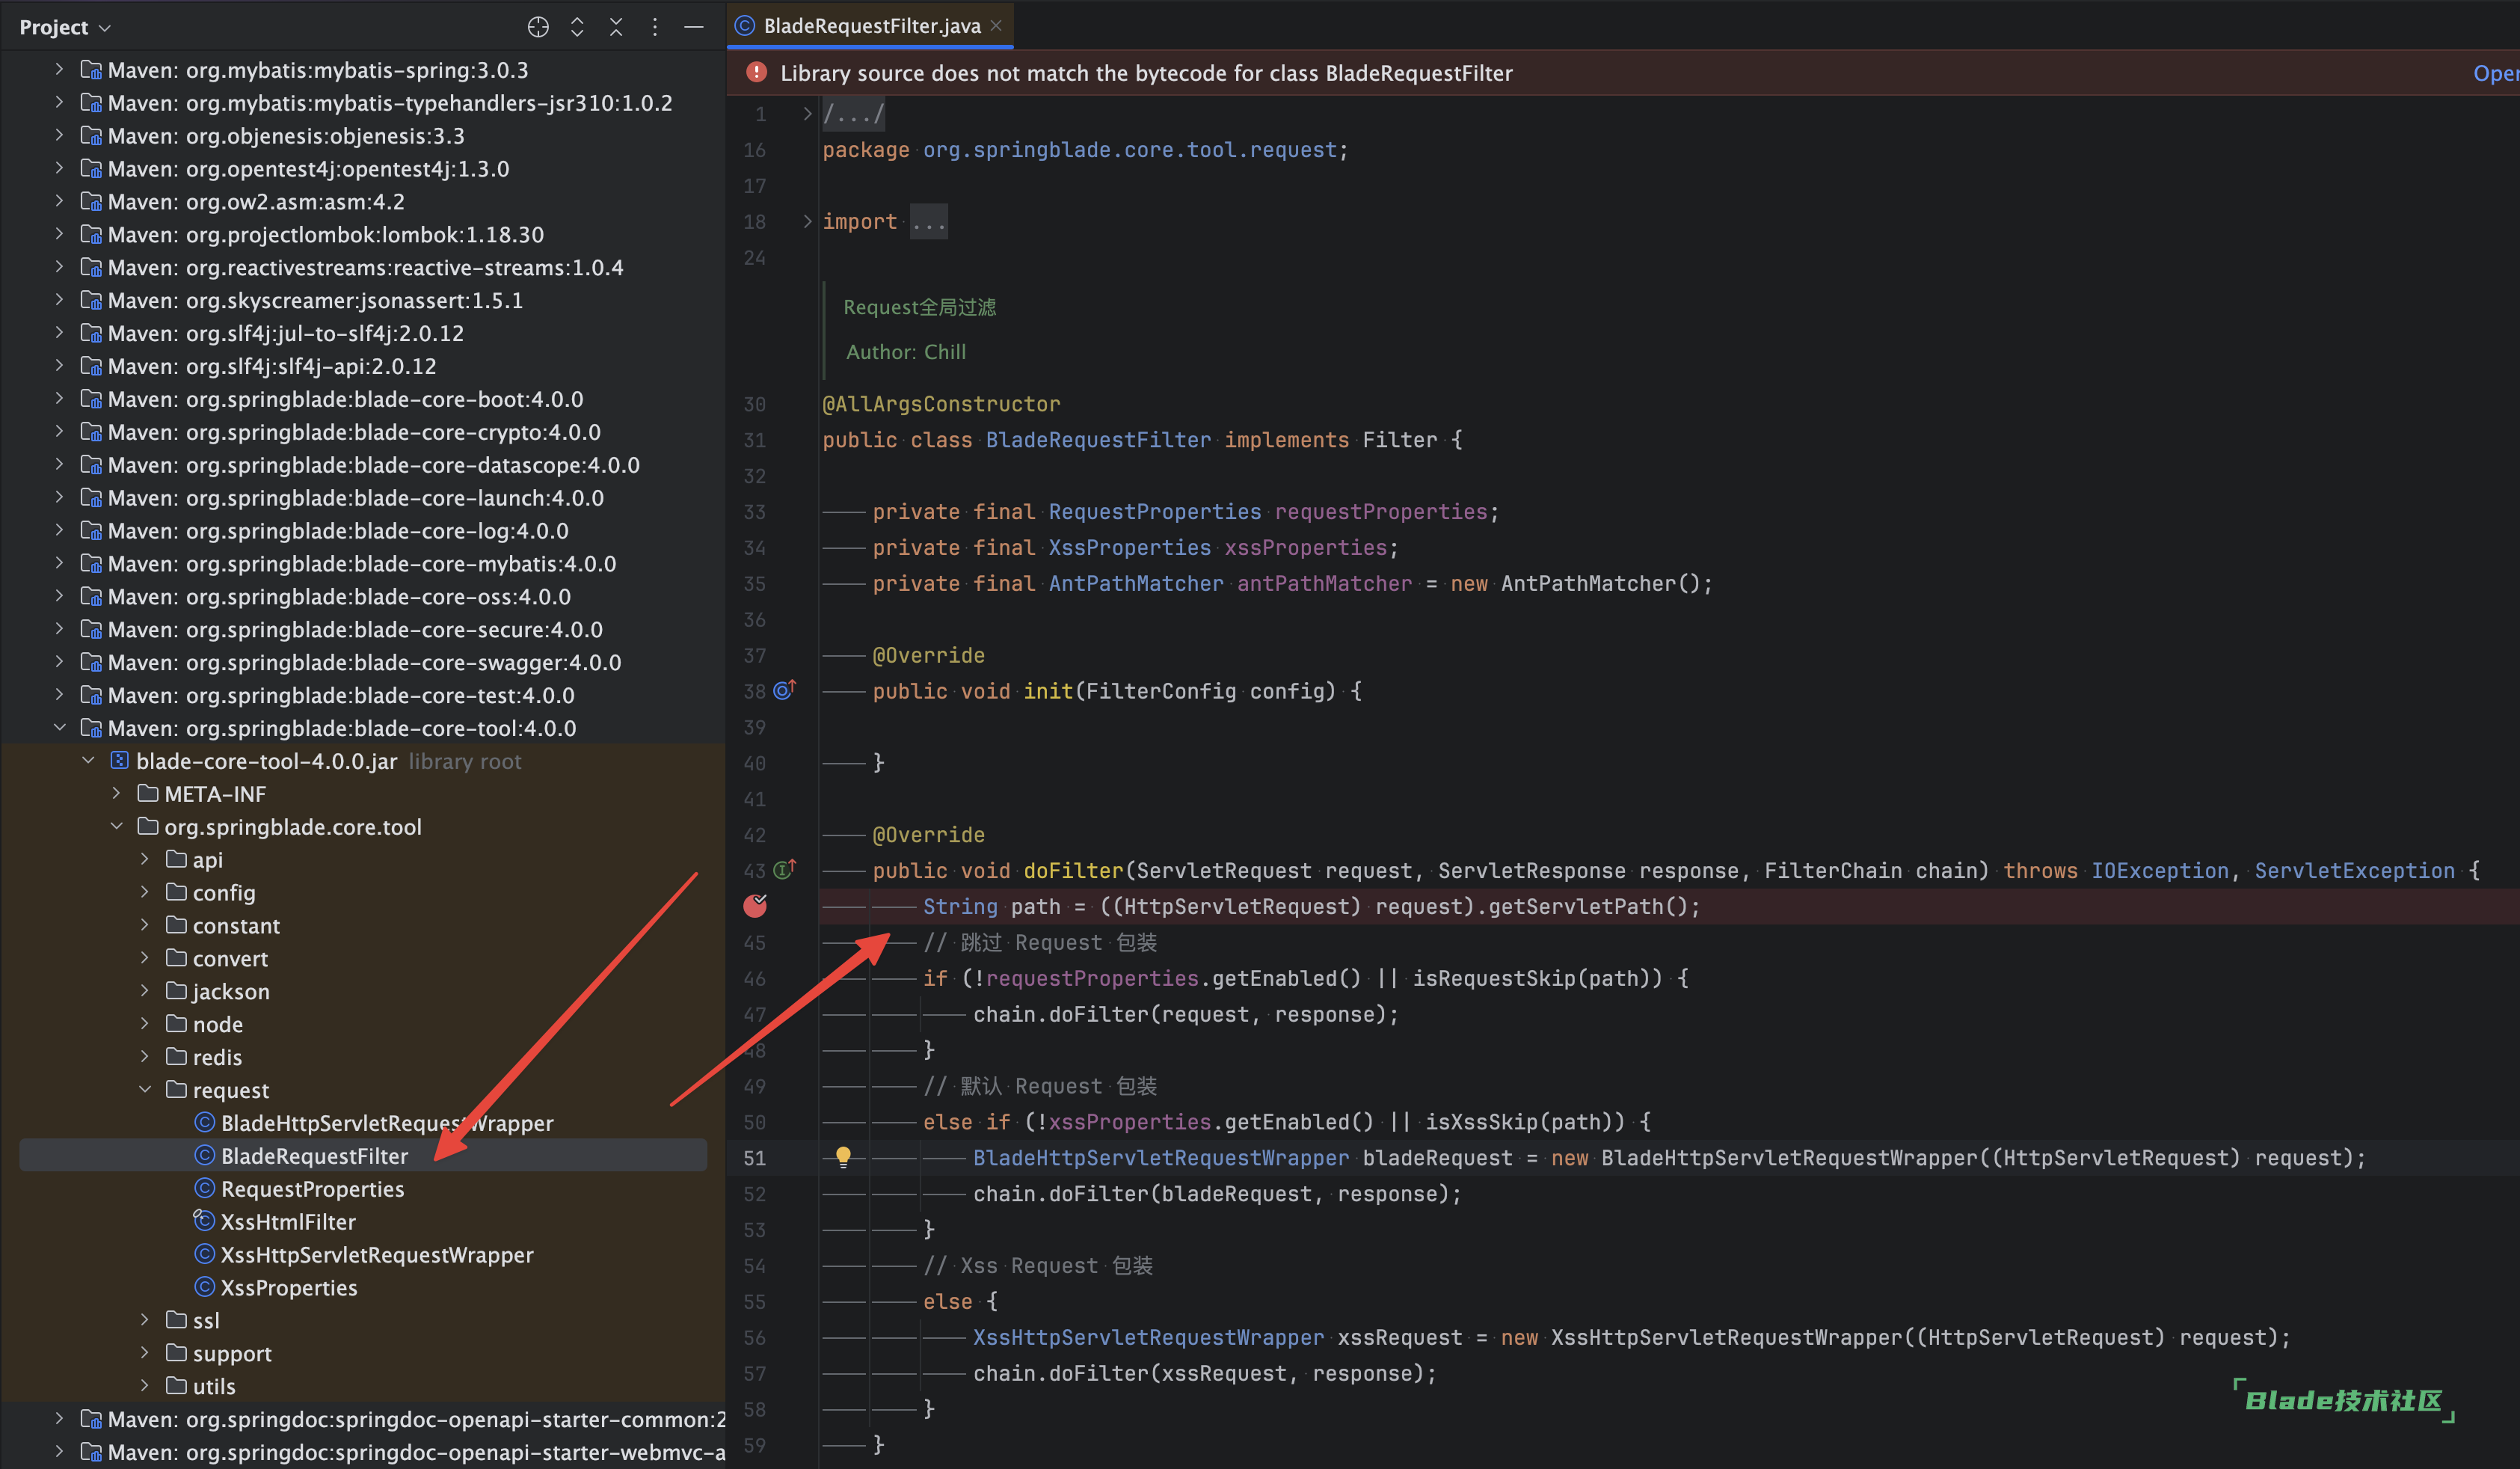
Task: Select Maven blade-core-log:4.0.0 row
Action: pyautogui.click(x=362, y=531)
